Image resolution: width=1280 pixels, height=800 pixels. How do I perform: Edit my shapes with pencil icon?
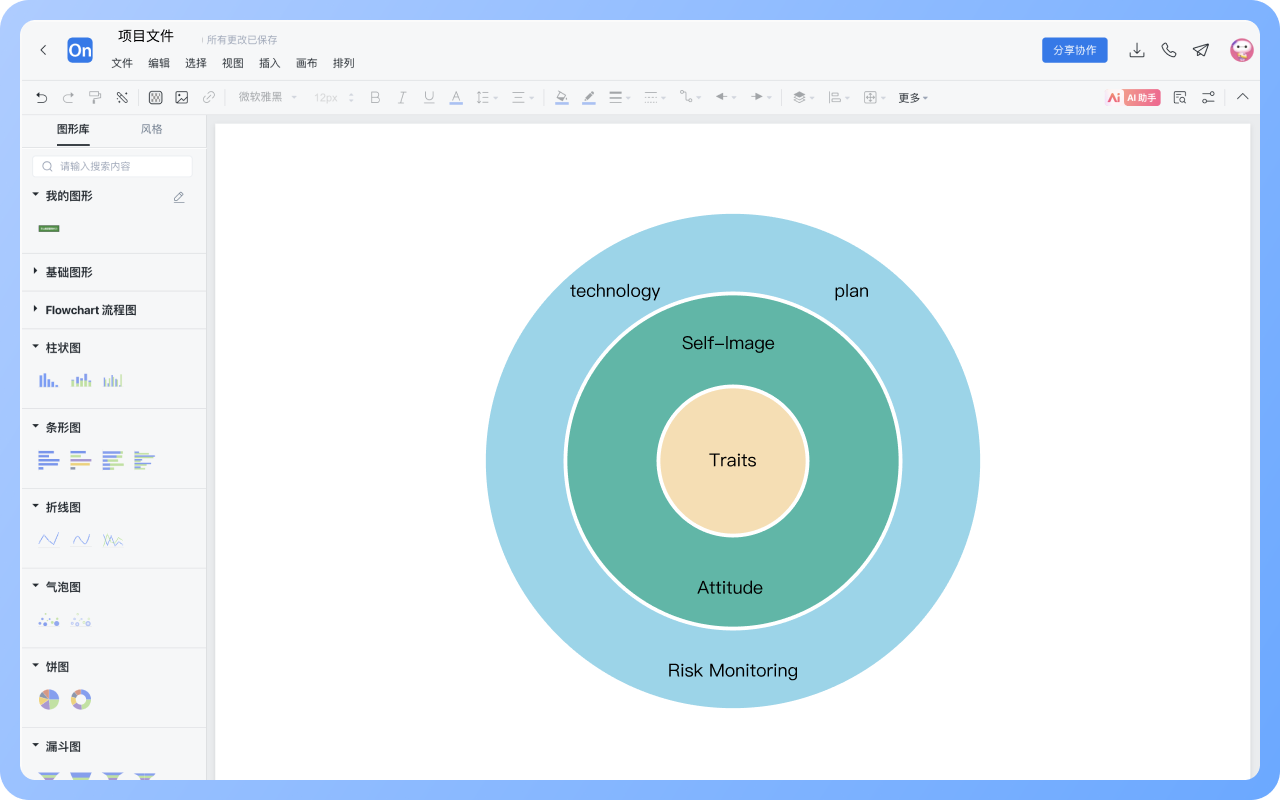(179, 197)
